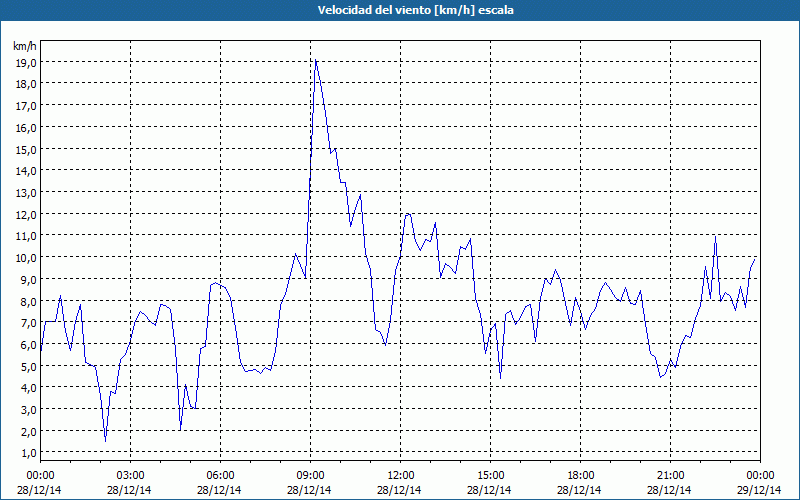Click the 00:00 time label dated 28/12/14

(x=40, y=476)
